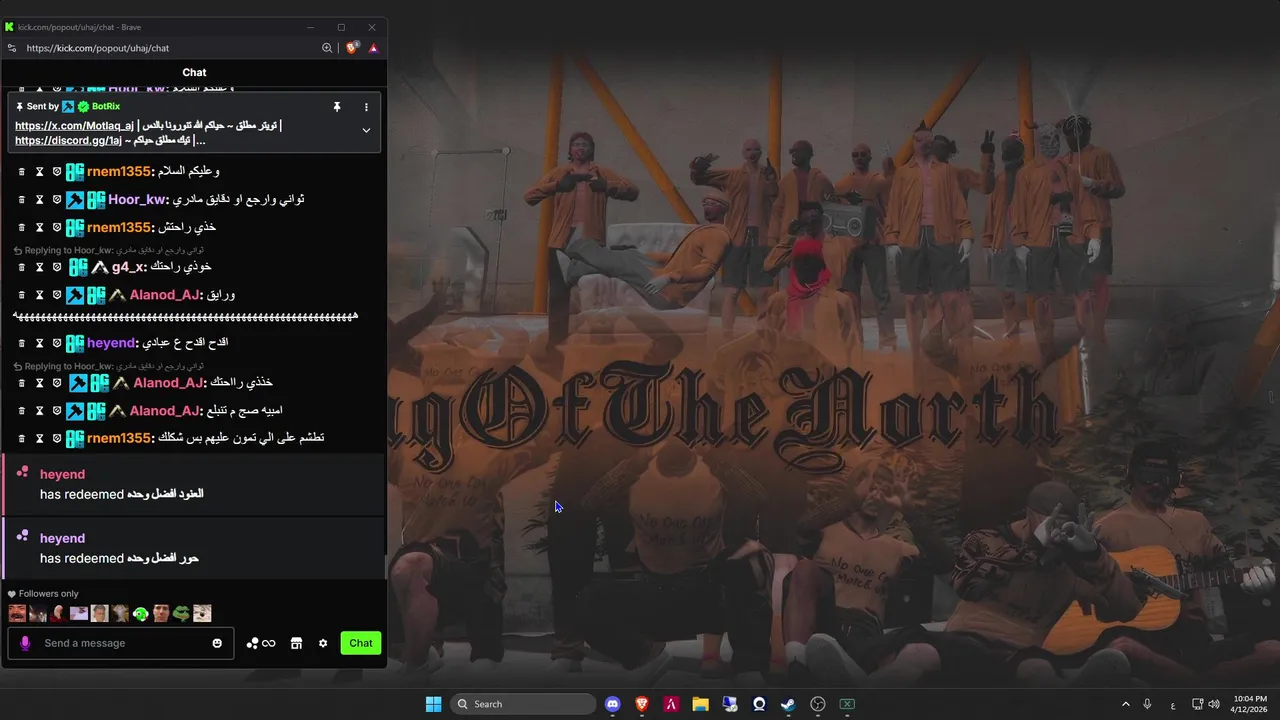Delete rnem1355's 'وعليكم السلام' message with the trash icon
The height and width of the screenshot is (720, 1280).
[x=22, y=172]
